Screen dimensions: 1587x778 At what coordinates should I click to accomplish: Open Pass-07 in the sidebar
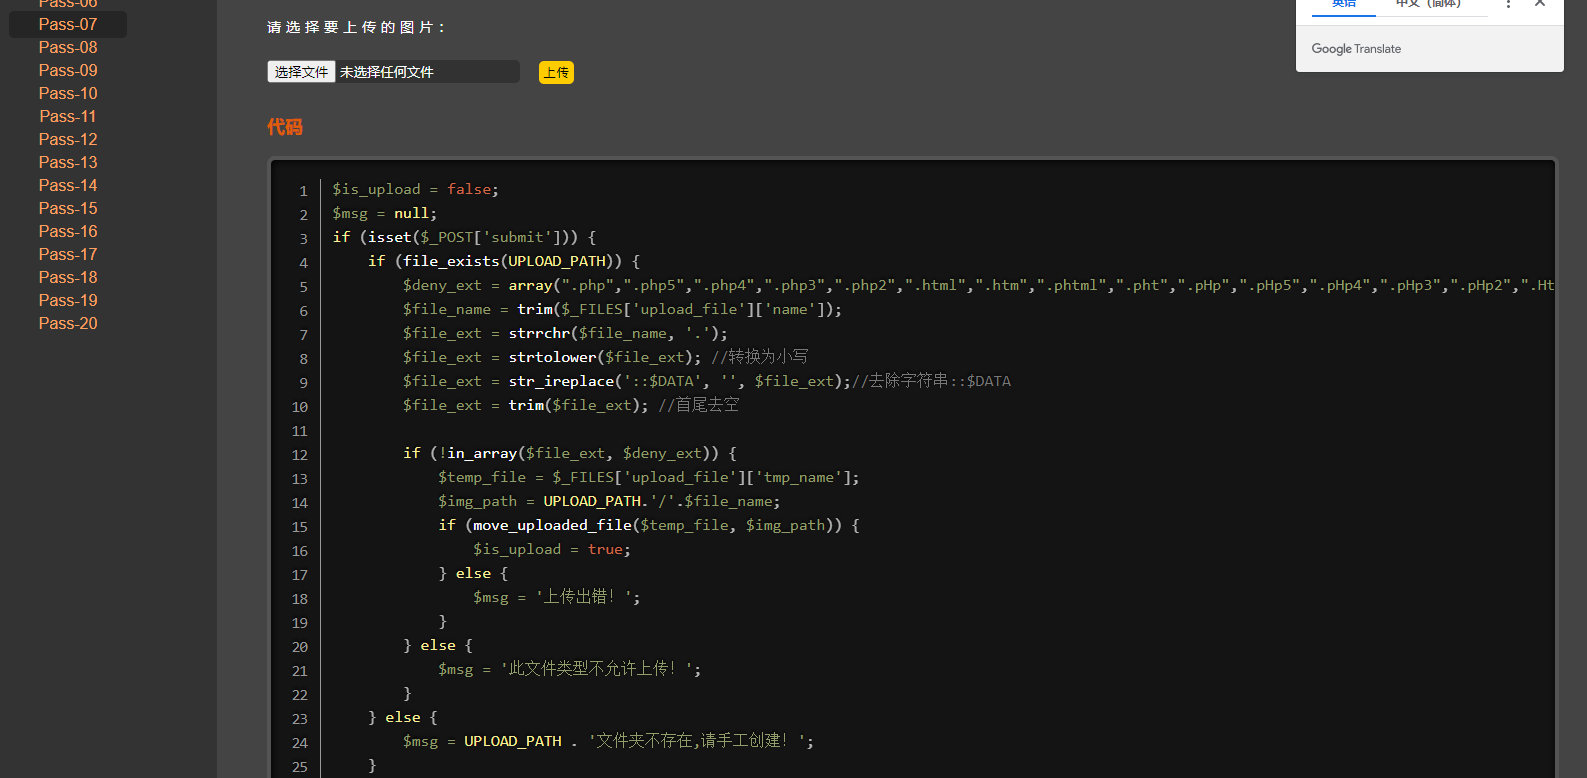coord(68,24)
